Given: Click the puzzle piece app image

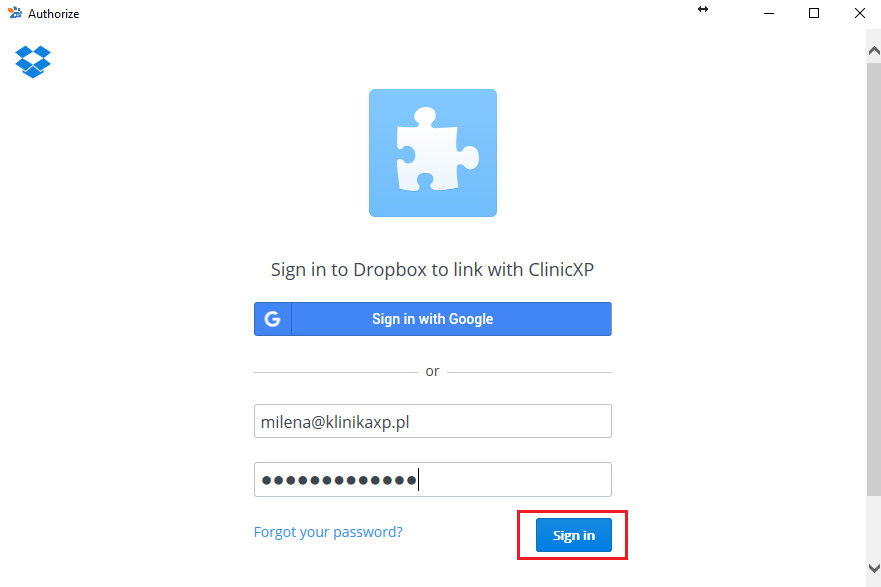Looking at the screenshot, I should [433, 153].
